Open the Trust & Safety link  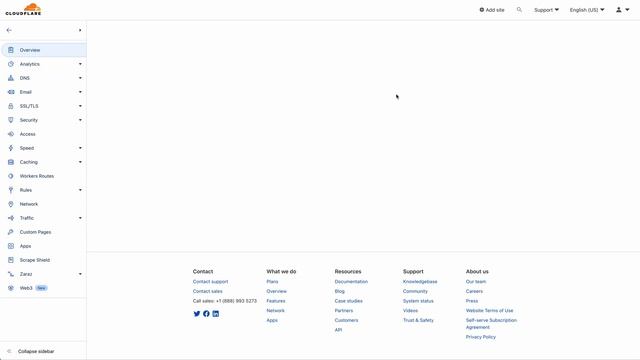click(x=418, y=320)
